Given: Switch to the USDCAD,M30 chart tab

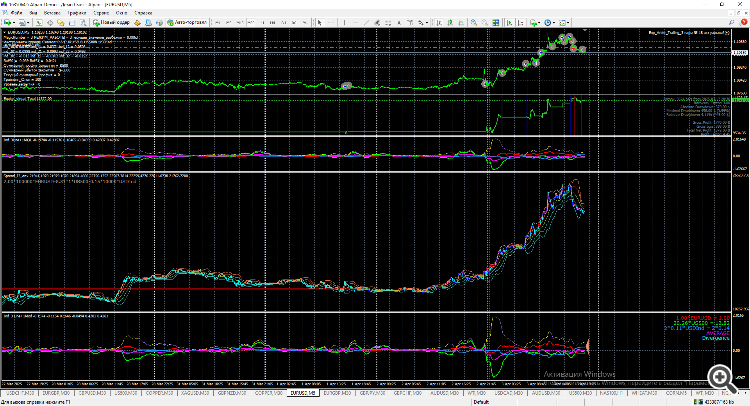Looking at the screenshot, I should 510,393.
